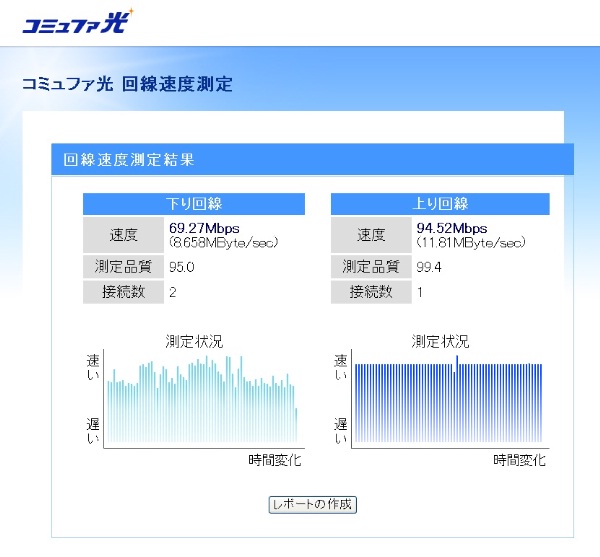Click the 下り回線 table header
The image size is (600, 557).
194,204
